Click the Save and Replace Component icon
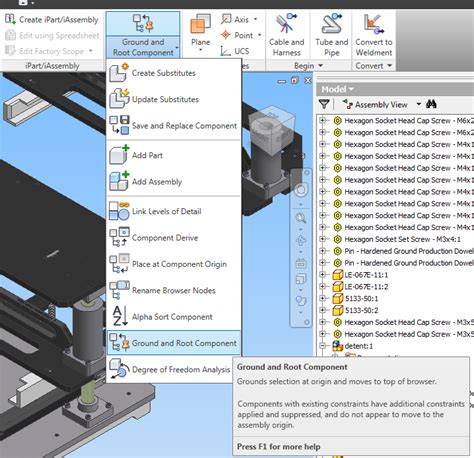 [119, 125]
